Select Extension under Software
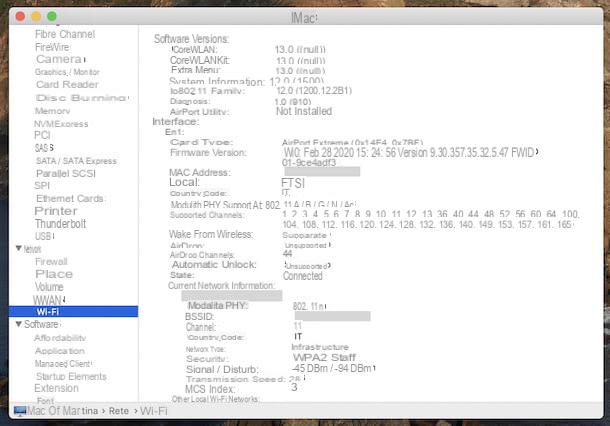This screenshot has width=610, height=426. 56,388
